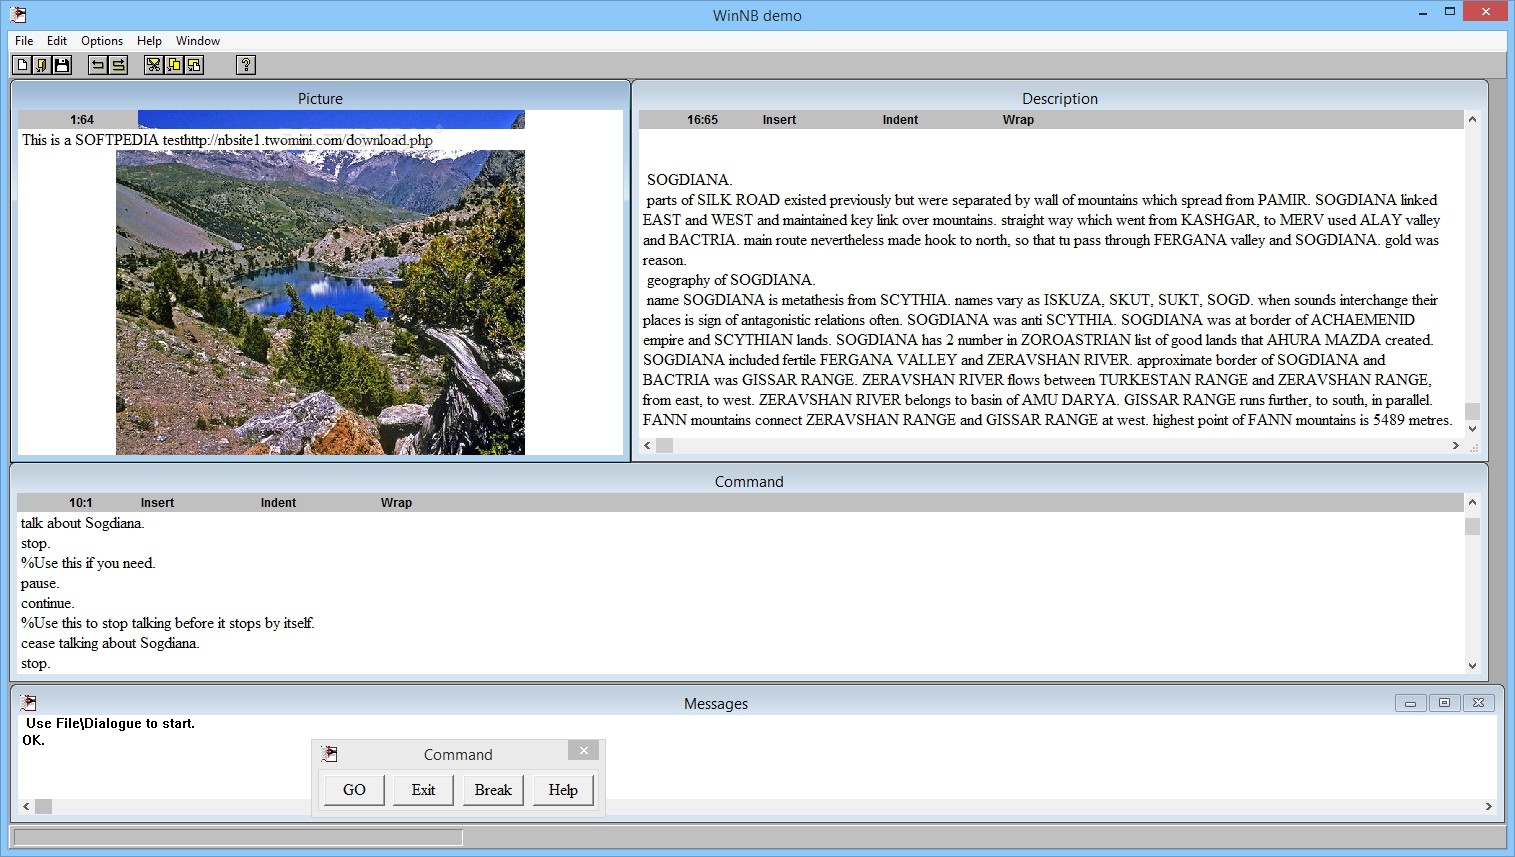
Task: Open the Options menu
Action: pyautogui.click(x=102, y=41)
